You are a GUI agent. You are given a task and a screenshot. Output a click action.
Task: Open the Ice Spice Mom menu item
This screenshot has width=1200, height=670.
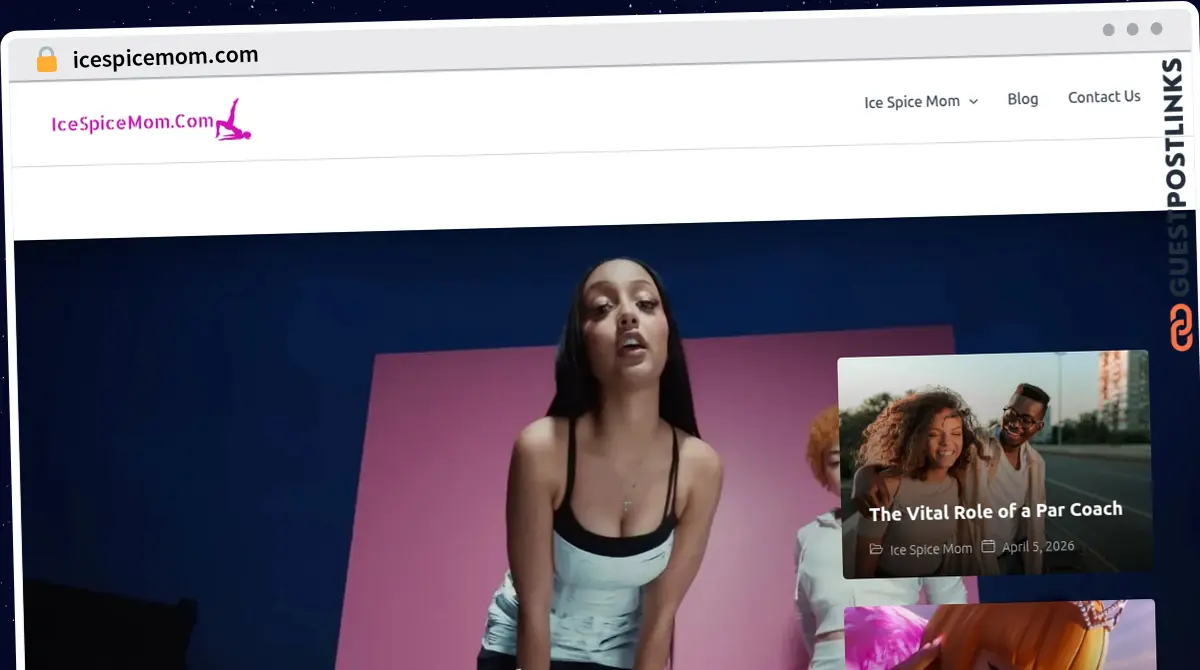pos(912,101)
